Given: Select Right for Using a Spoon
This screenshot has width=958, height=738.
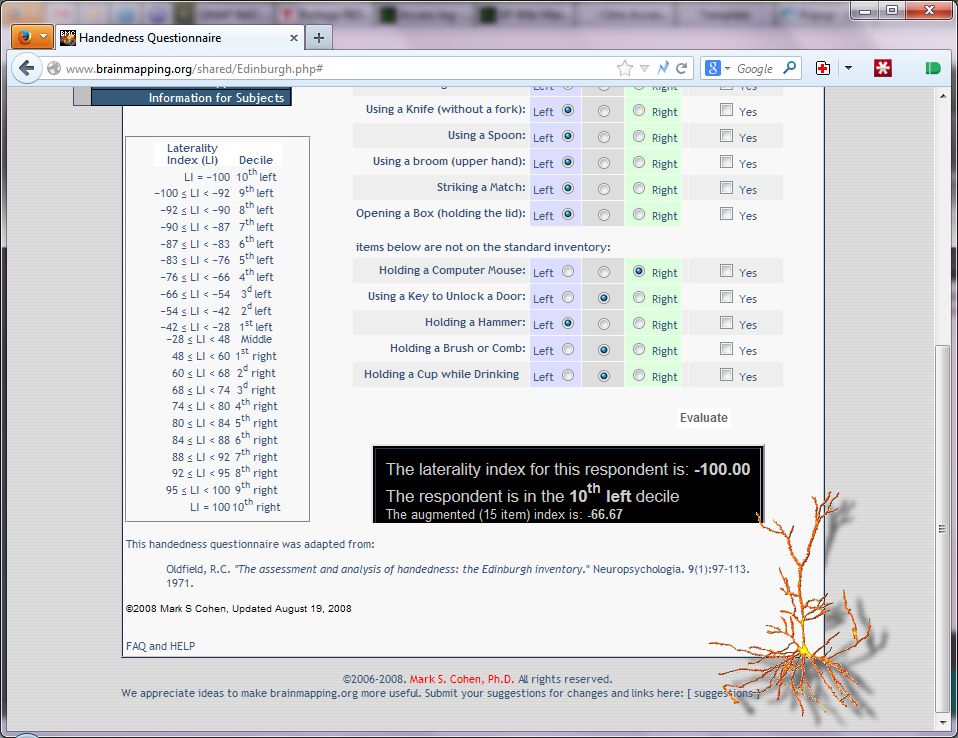Looking at the screenshot, I should click(639, 136).
